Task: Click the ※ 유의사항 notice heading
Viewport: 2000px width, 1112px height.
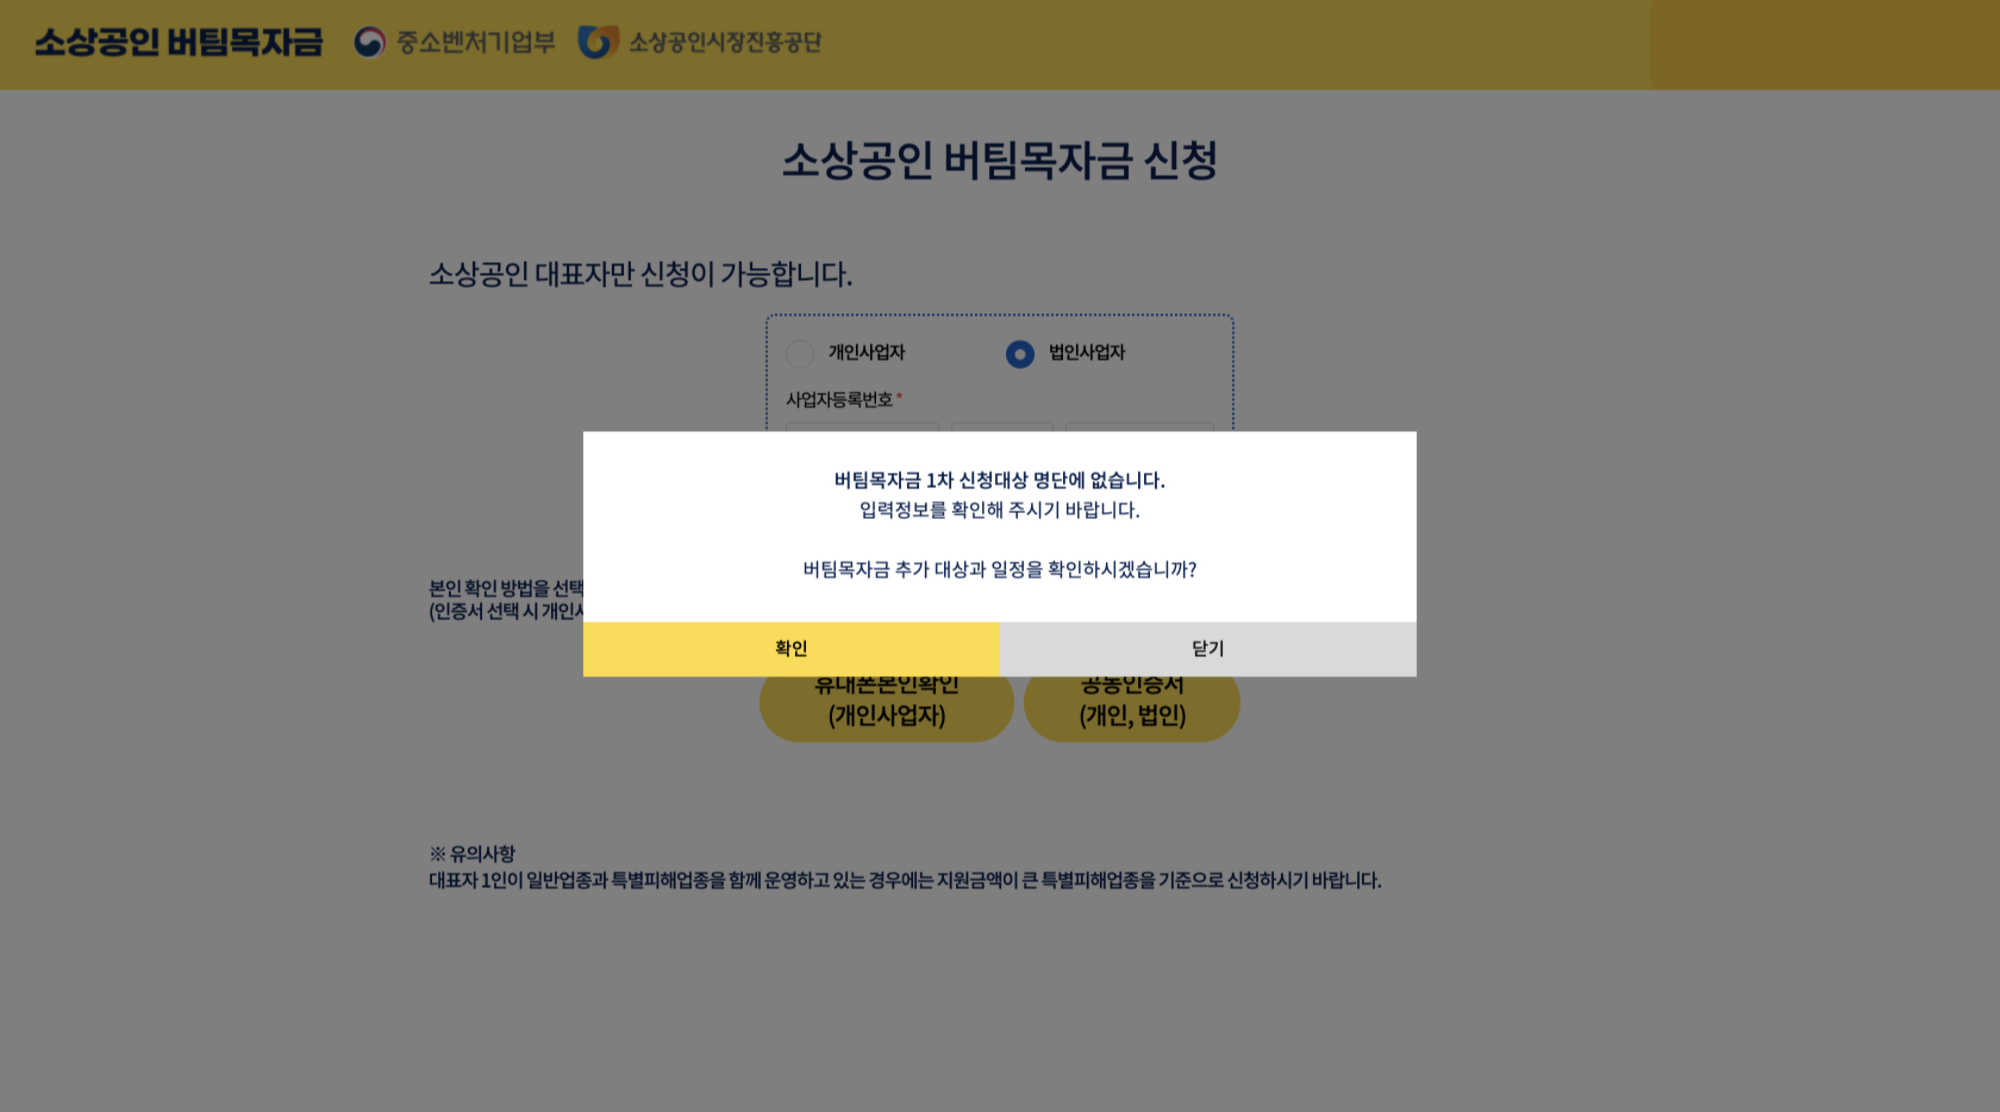Action: tap(473, 854)
